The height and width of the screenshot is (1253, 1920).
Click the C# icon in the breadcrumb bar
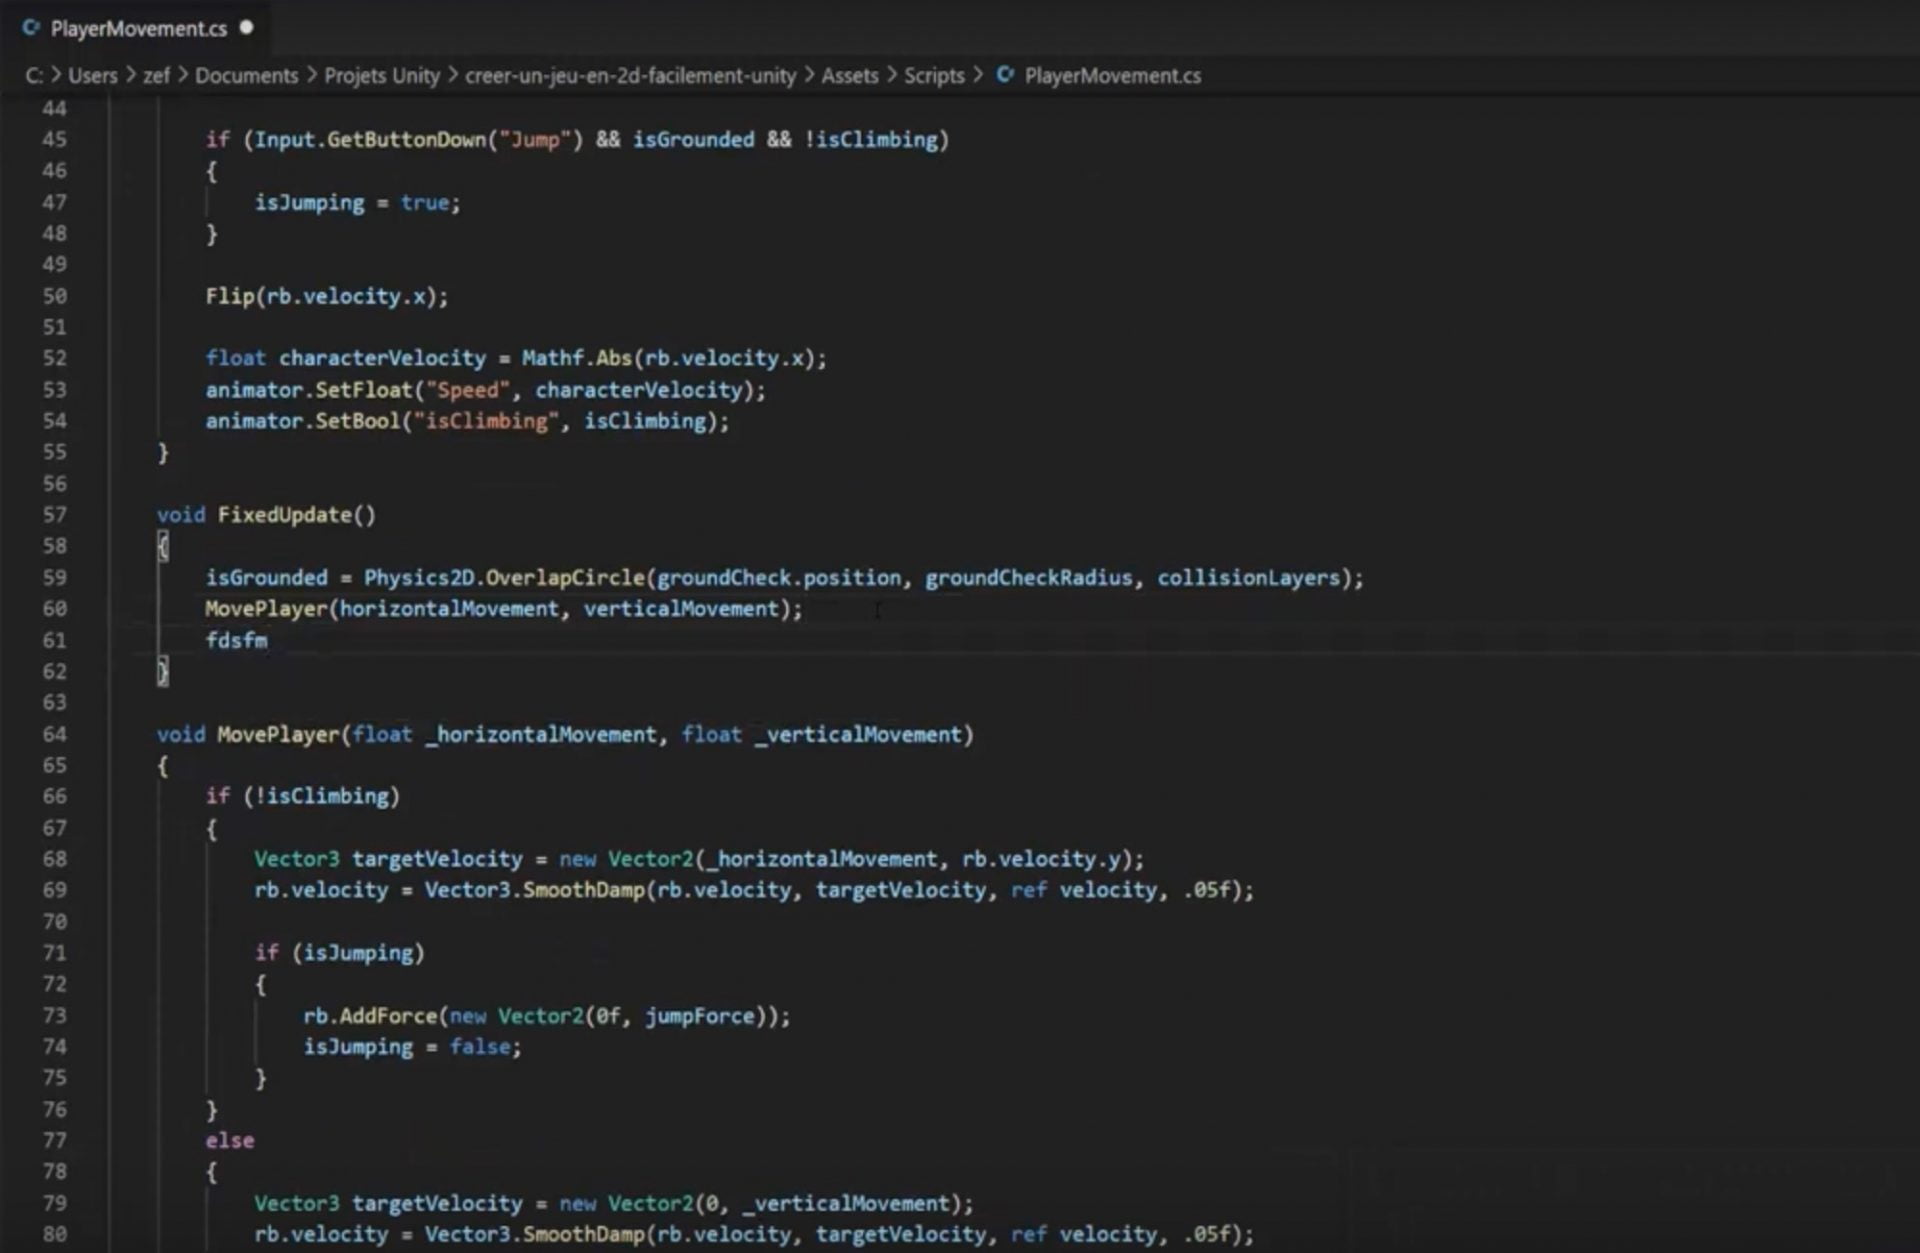pyautogui.click(x=1003, y=75)
